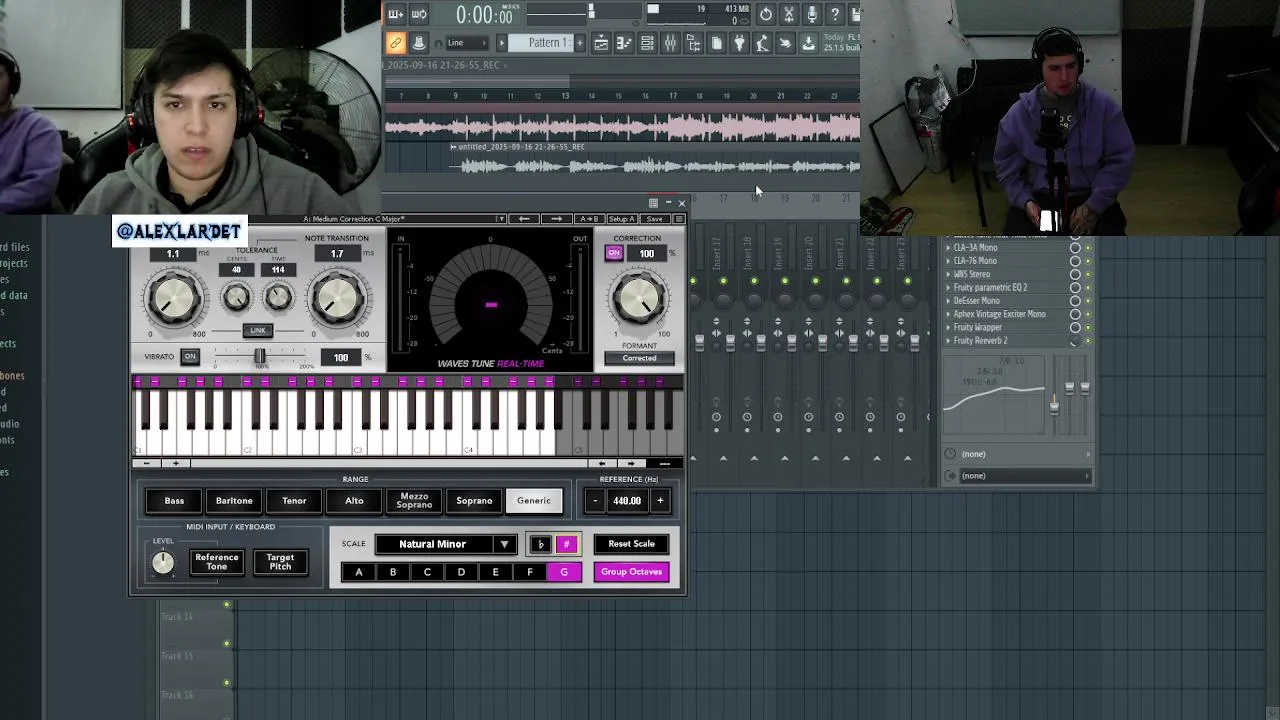Expand Fruity Reeverb 2 slot arrow
Viewport: 1280px width, 720px height.
(x=948, y=340)
